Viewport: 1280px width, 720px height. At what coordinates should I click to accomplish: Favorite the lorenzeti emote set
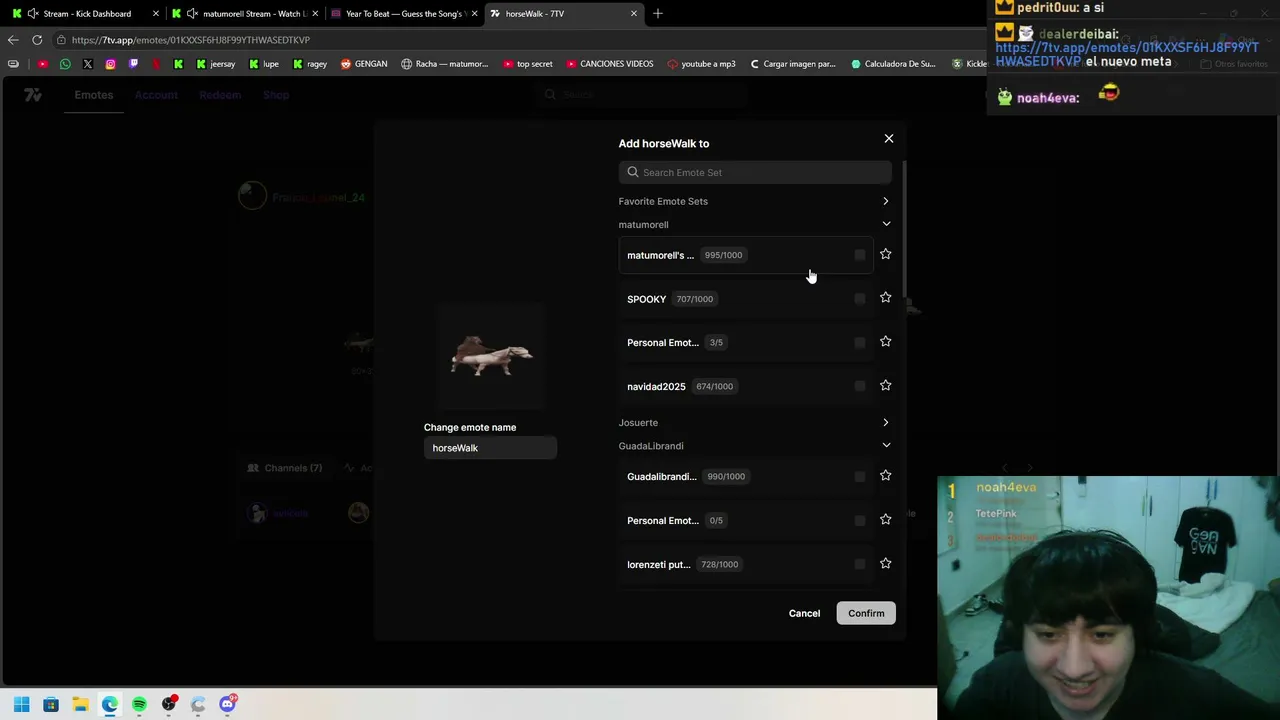[885, 564]
